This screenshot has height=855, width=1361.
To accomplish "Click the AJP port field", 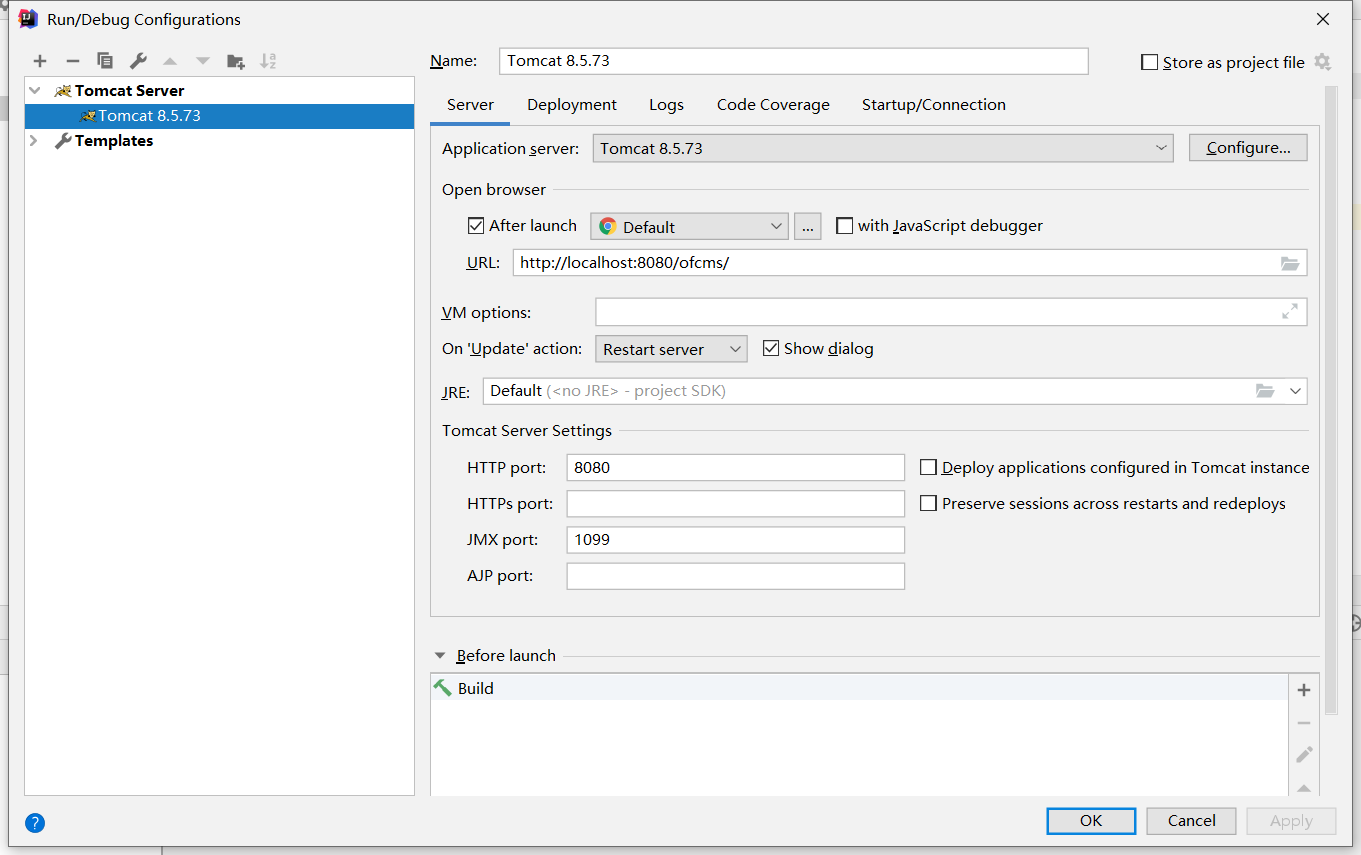I will click(x=735, y=576).
